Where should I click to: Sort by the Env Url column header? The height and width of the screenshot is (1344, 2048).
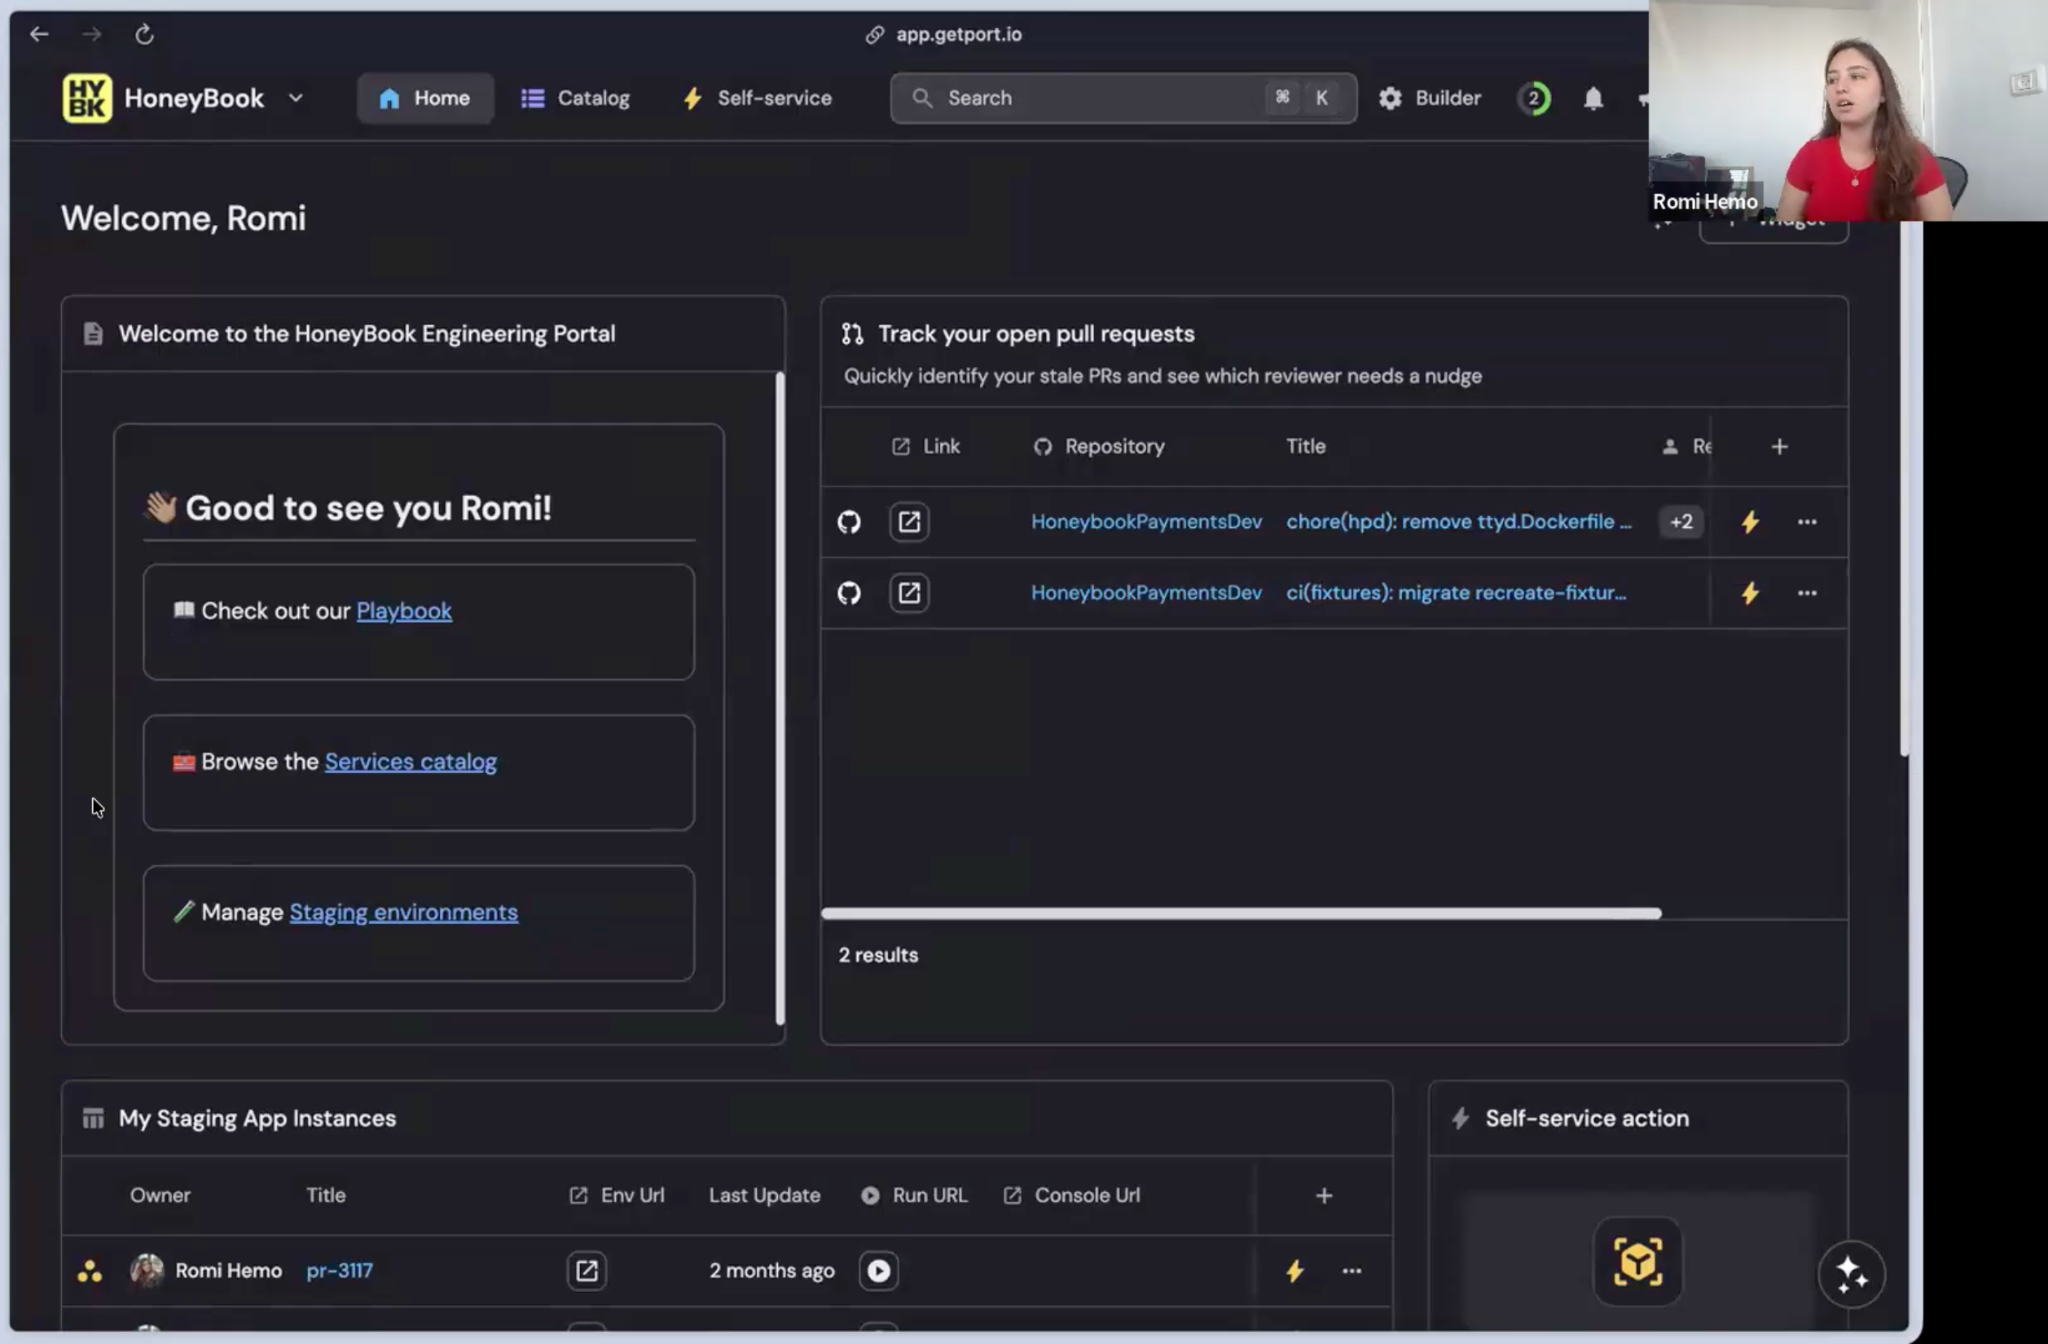pyautogui.click(x=617, y=1195)
